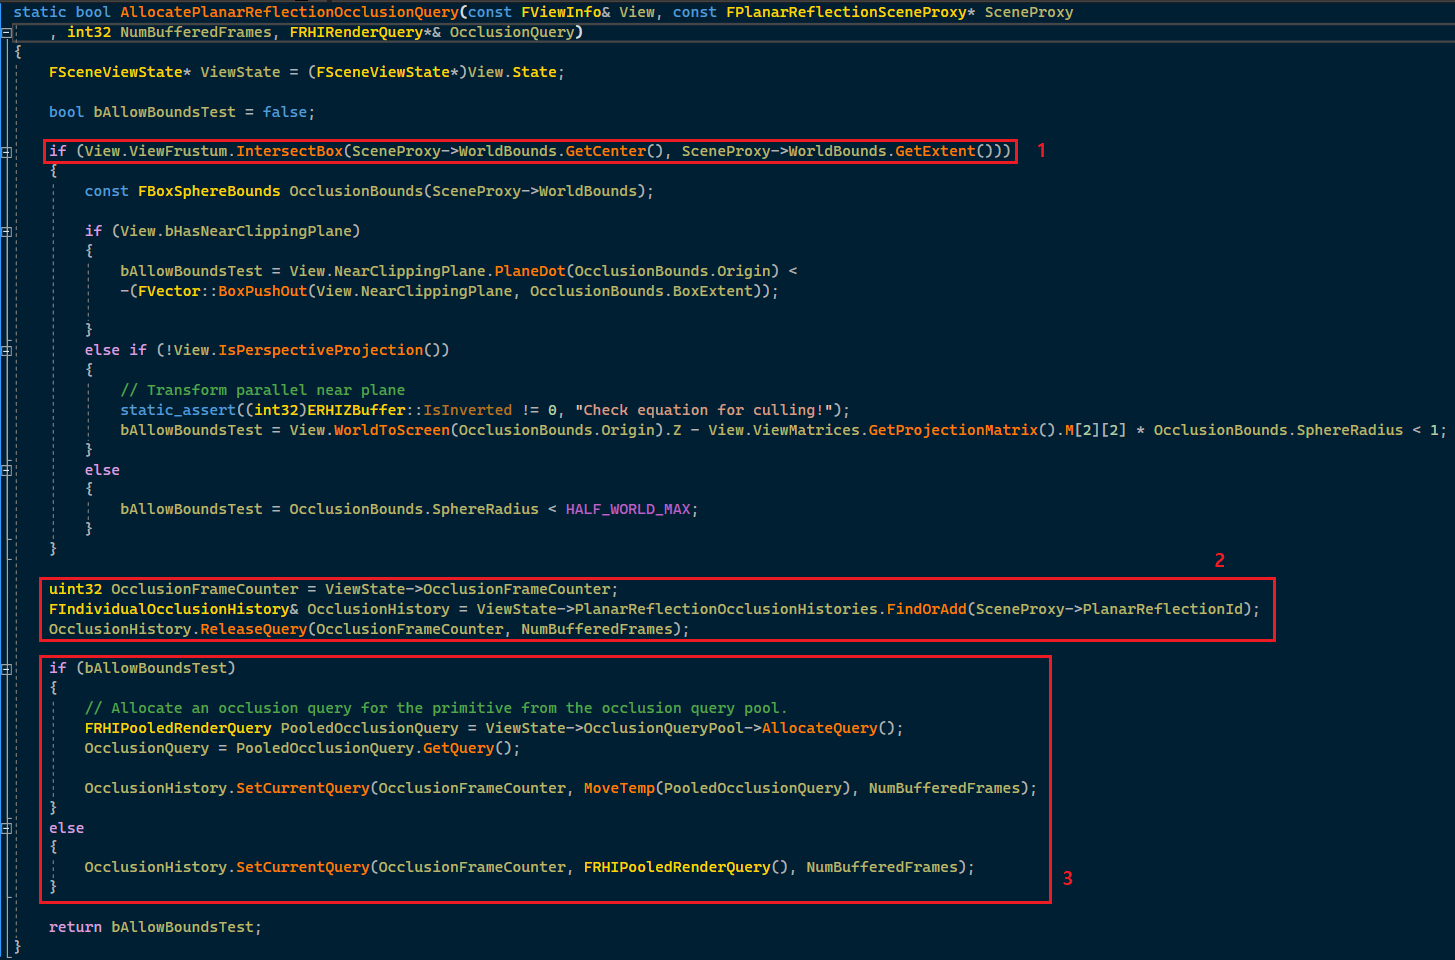Click the PlanarReflectionId member
1455x960 pixels.
(1163, 609)
